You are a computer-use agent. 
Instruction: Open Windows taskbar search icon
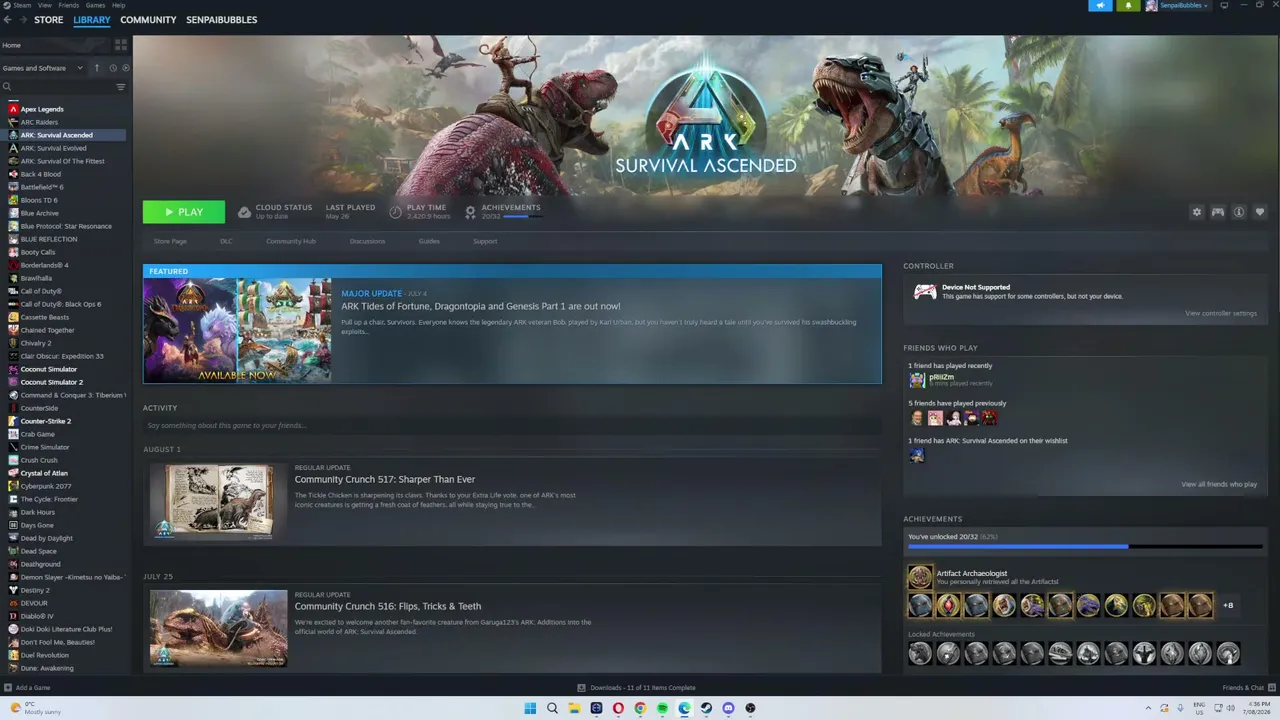[x=552, y=708]
